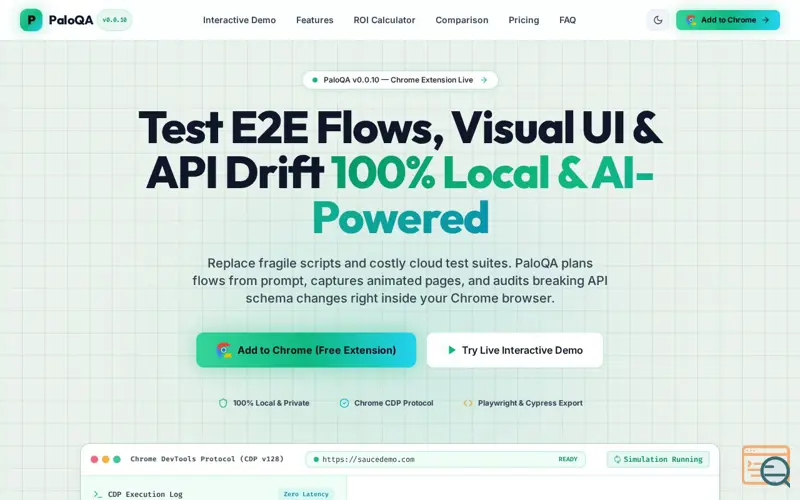Click the terminal prompt icon by CDP Execution Log
This screenshot has width=800, height=500.
click(98, 494)
